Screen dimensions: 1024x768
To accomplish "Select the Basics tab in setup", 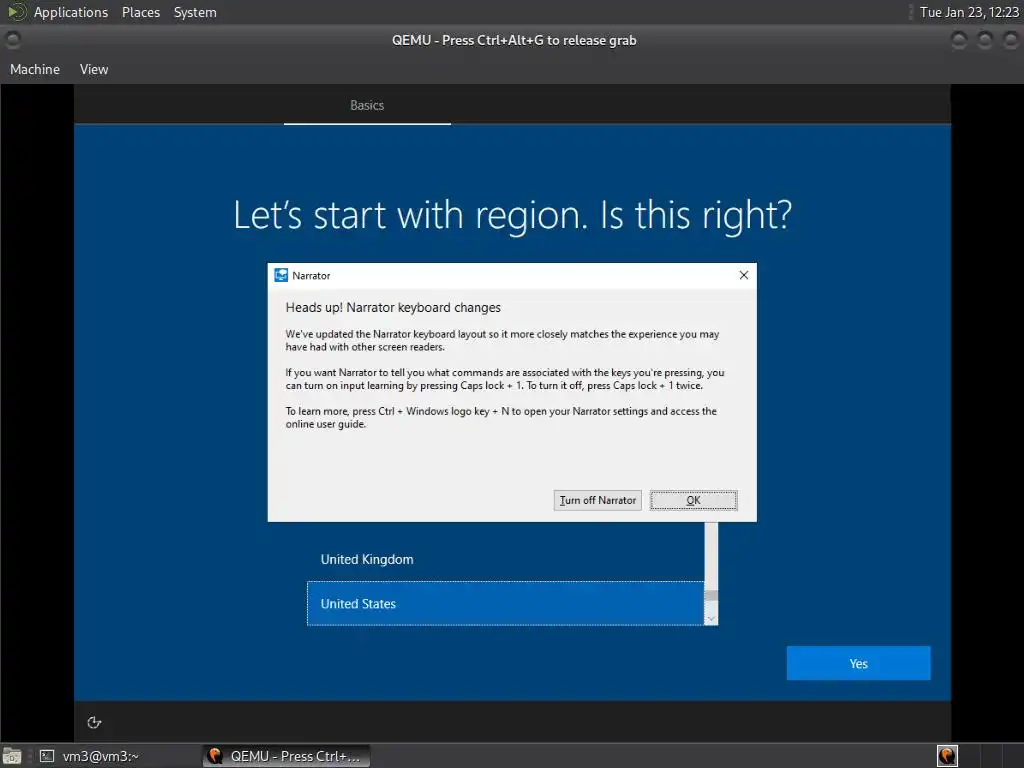I will click(367, 105).
